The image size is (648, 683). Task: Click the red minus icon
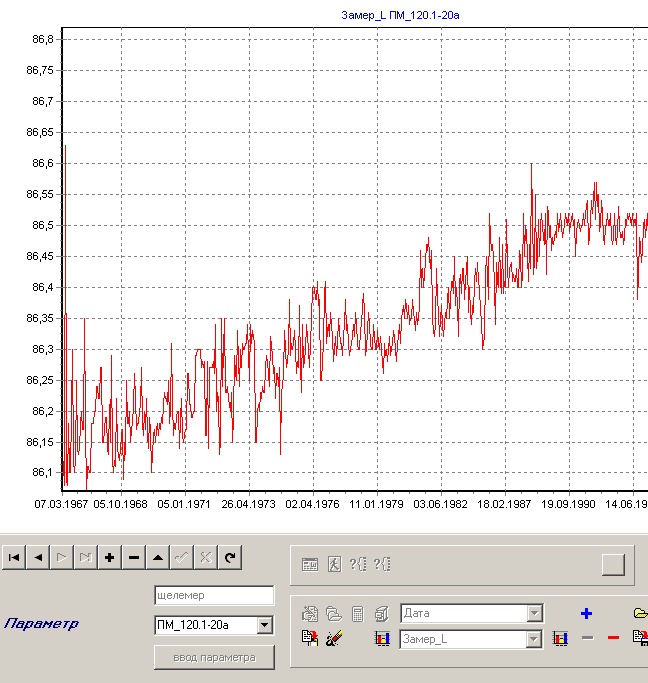(613, 638)
